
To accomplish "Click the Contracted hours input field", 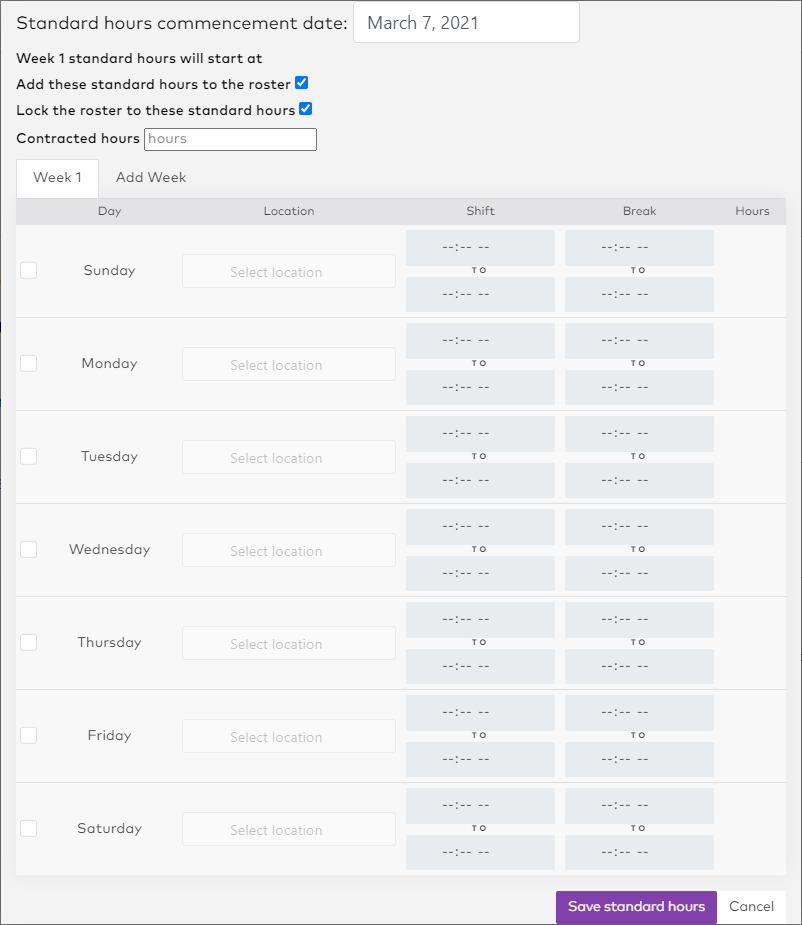I will pos(230,139).
